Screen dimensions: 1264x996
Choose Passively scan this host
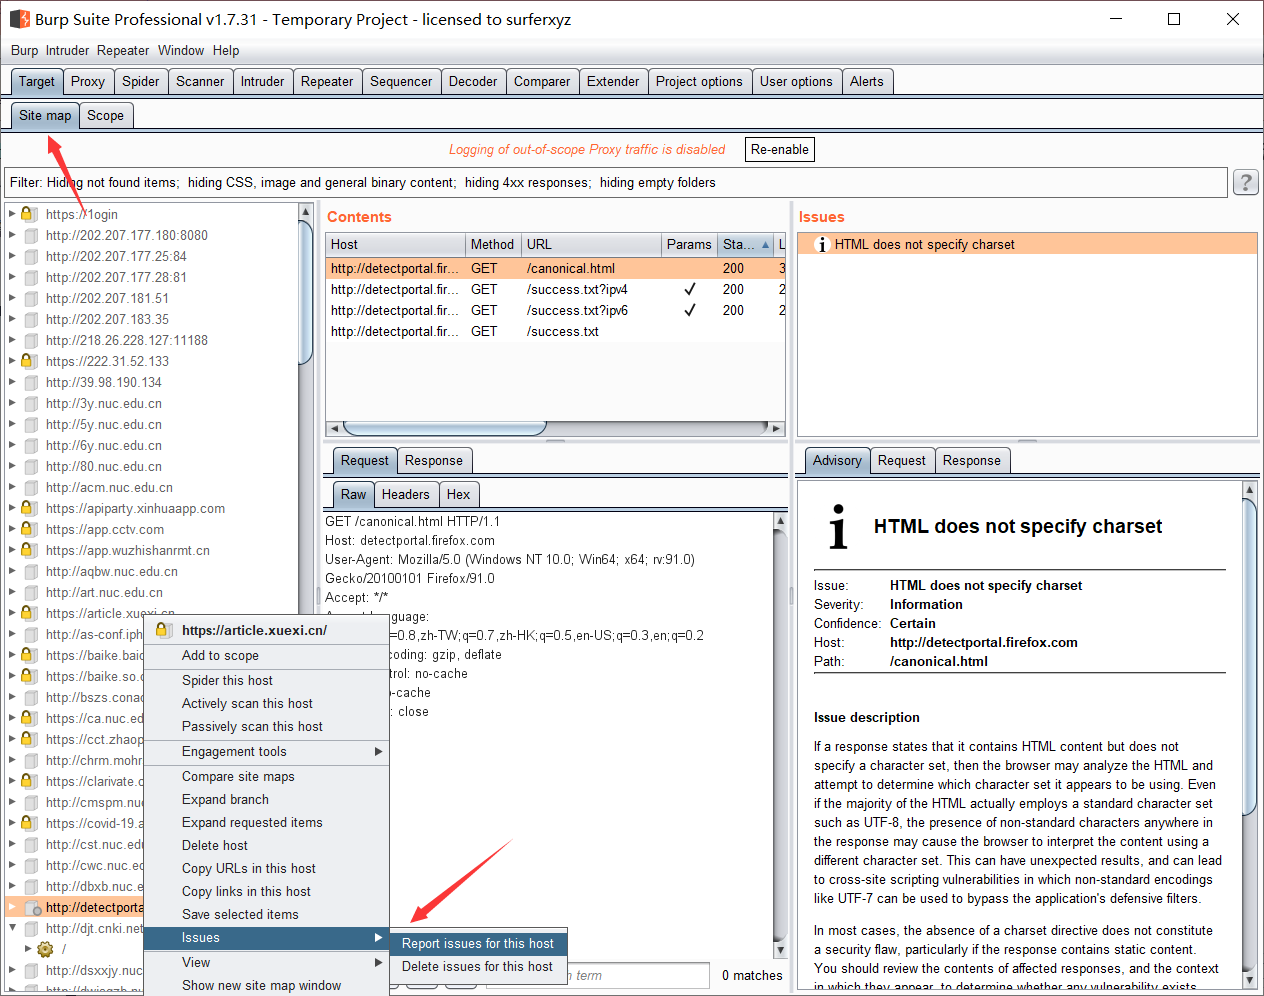[x=266, y=726]
